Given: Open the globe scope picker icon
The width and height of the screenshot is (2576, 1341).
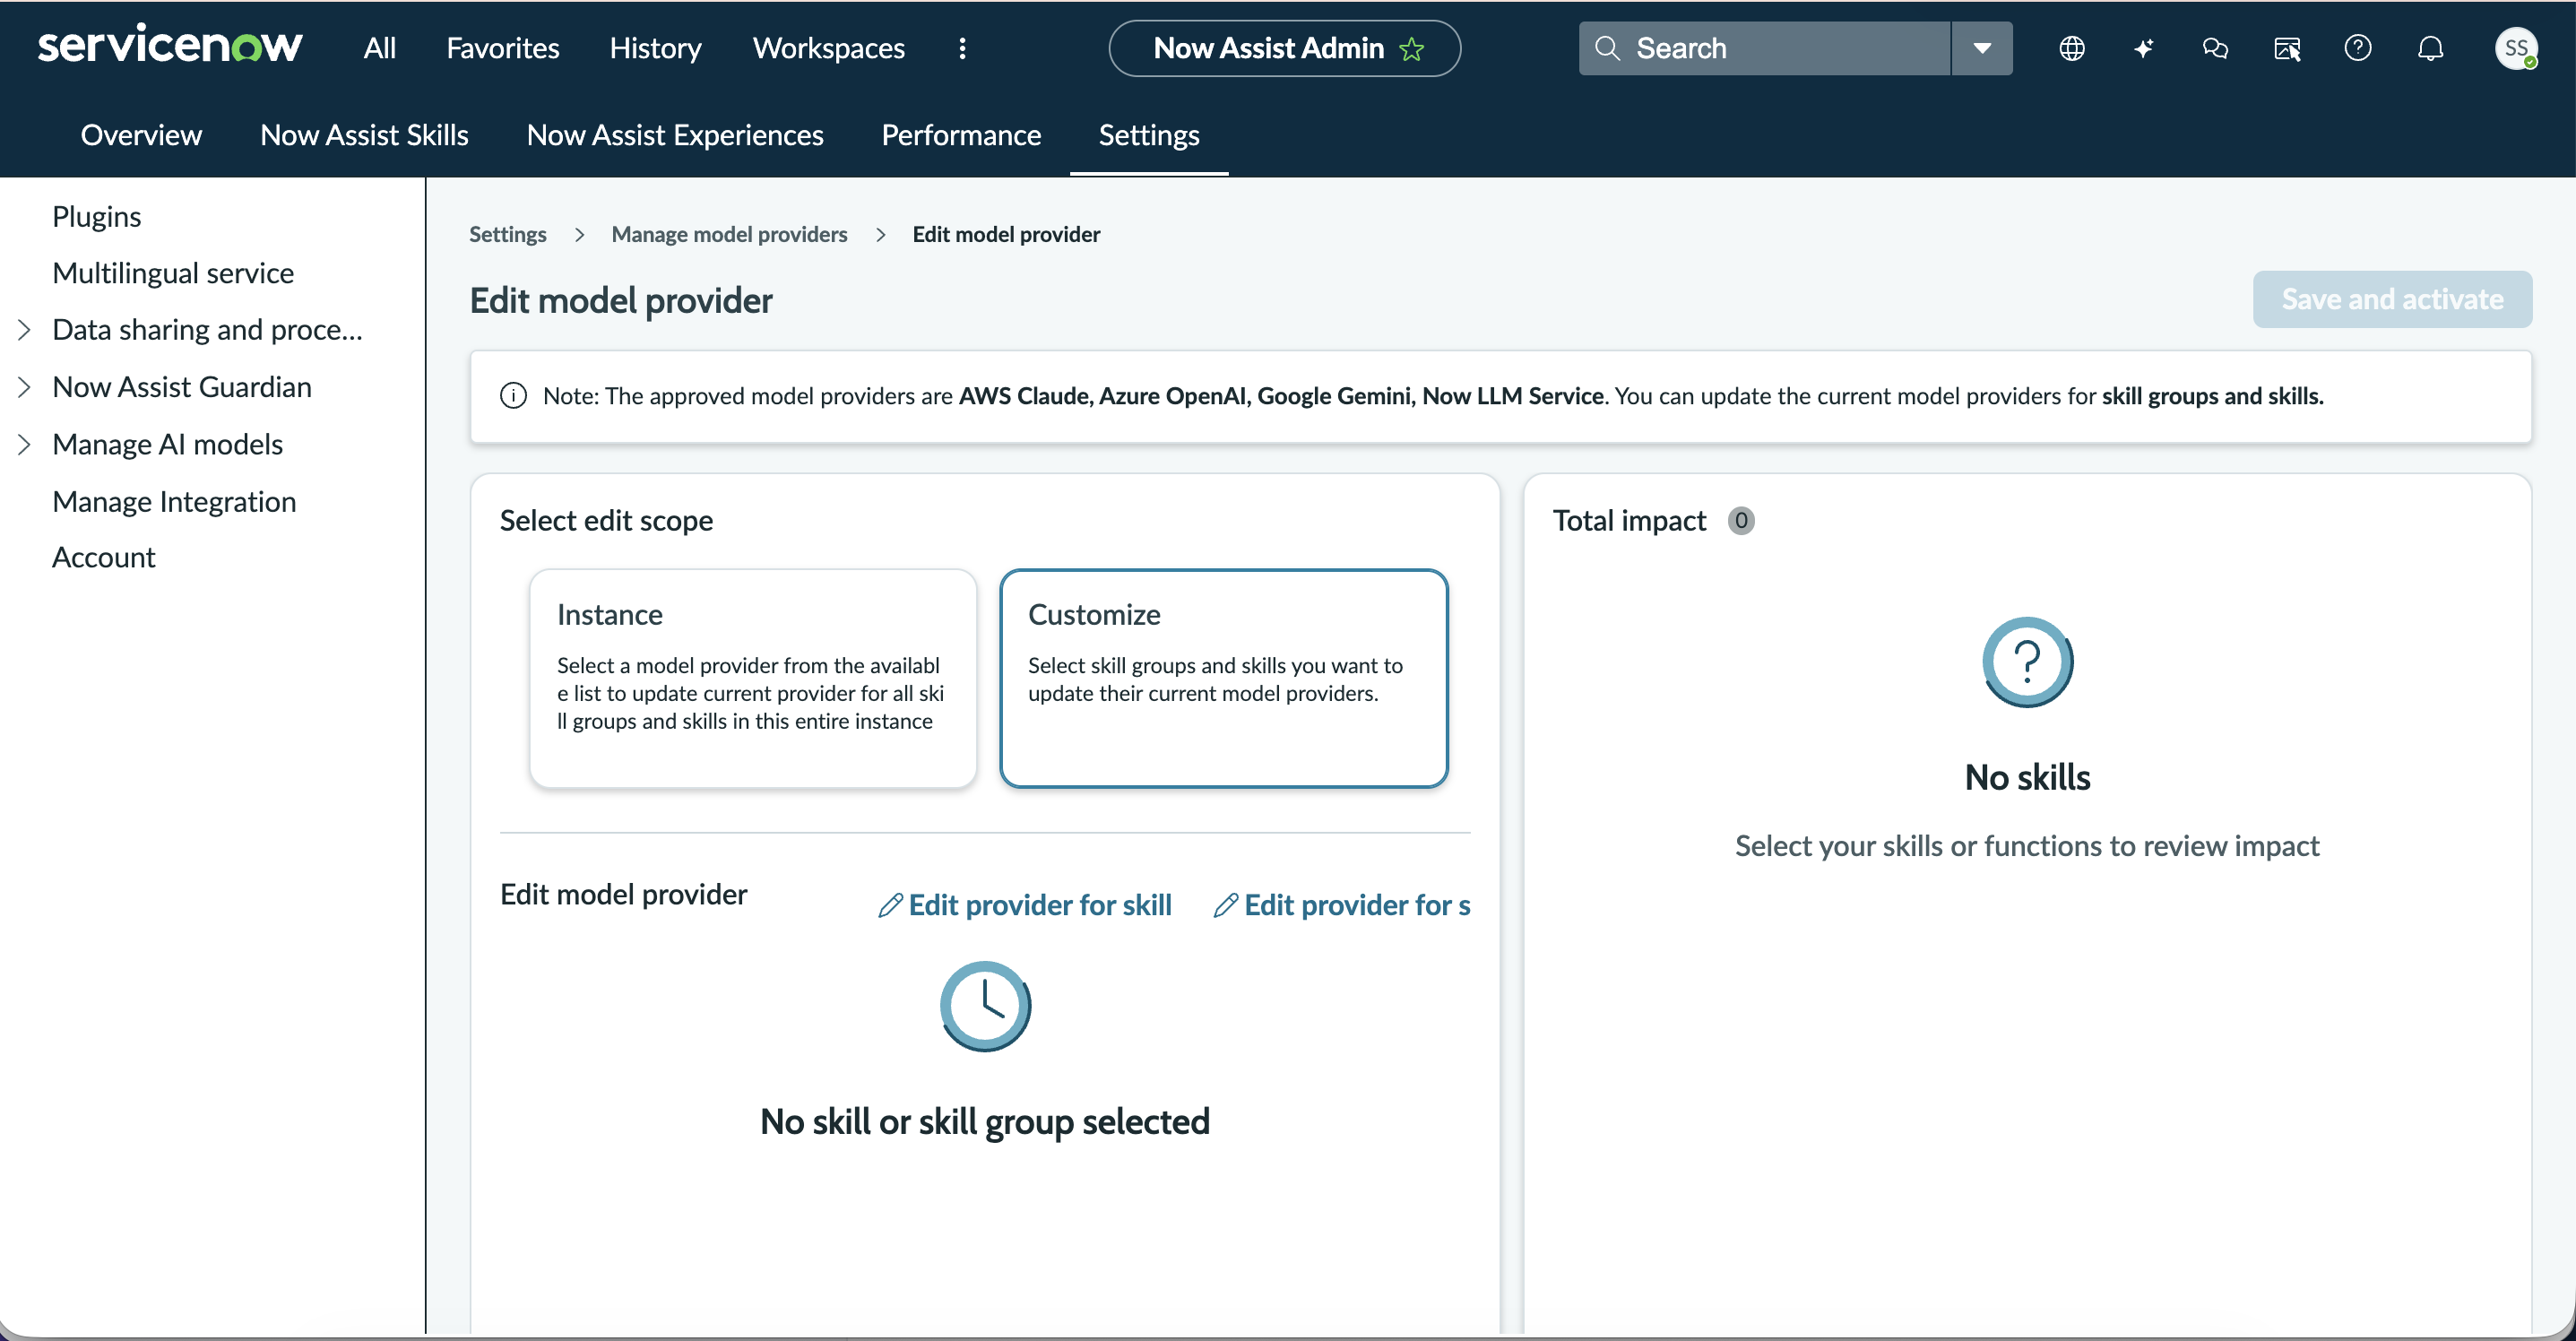Looking at the screenshot, I should (2072, 48).
